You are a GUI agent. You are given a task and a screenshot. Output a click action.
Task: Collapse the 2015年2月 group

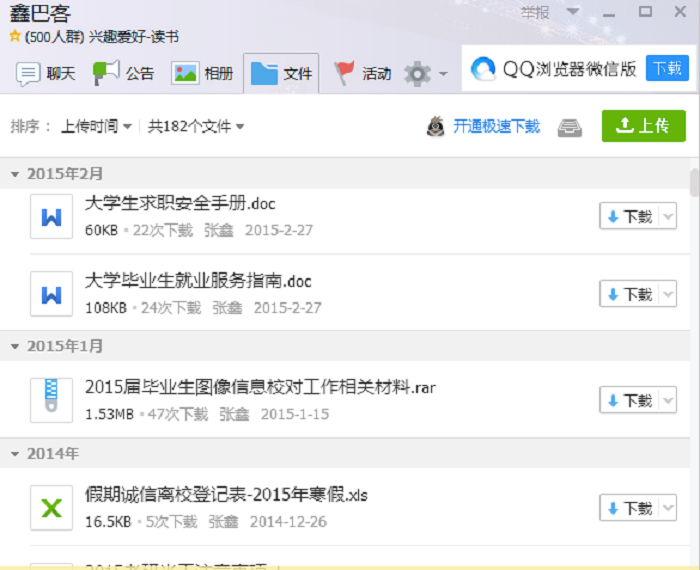tap(15, 174)
